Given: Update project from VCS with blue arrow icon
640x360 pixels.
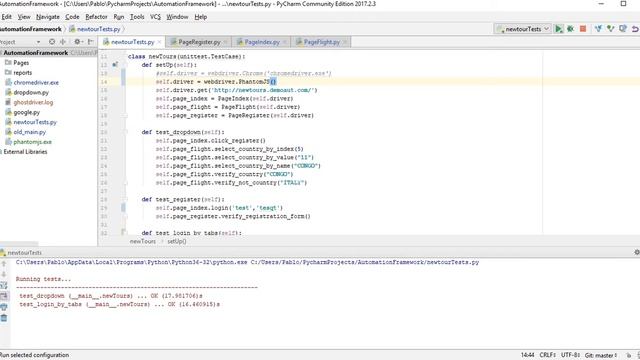Looking at the screenshot, I should pyautogui.click(x=598, y=29).
